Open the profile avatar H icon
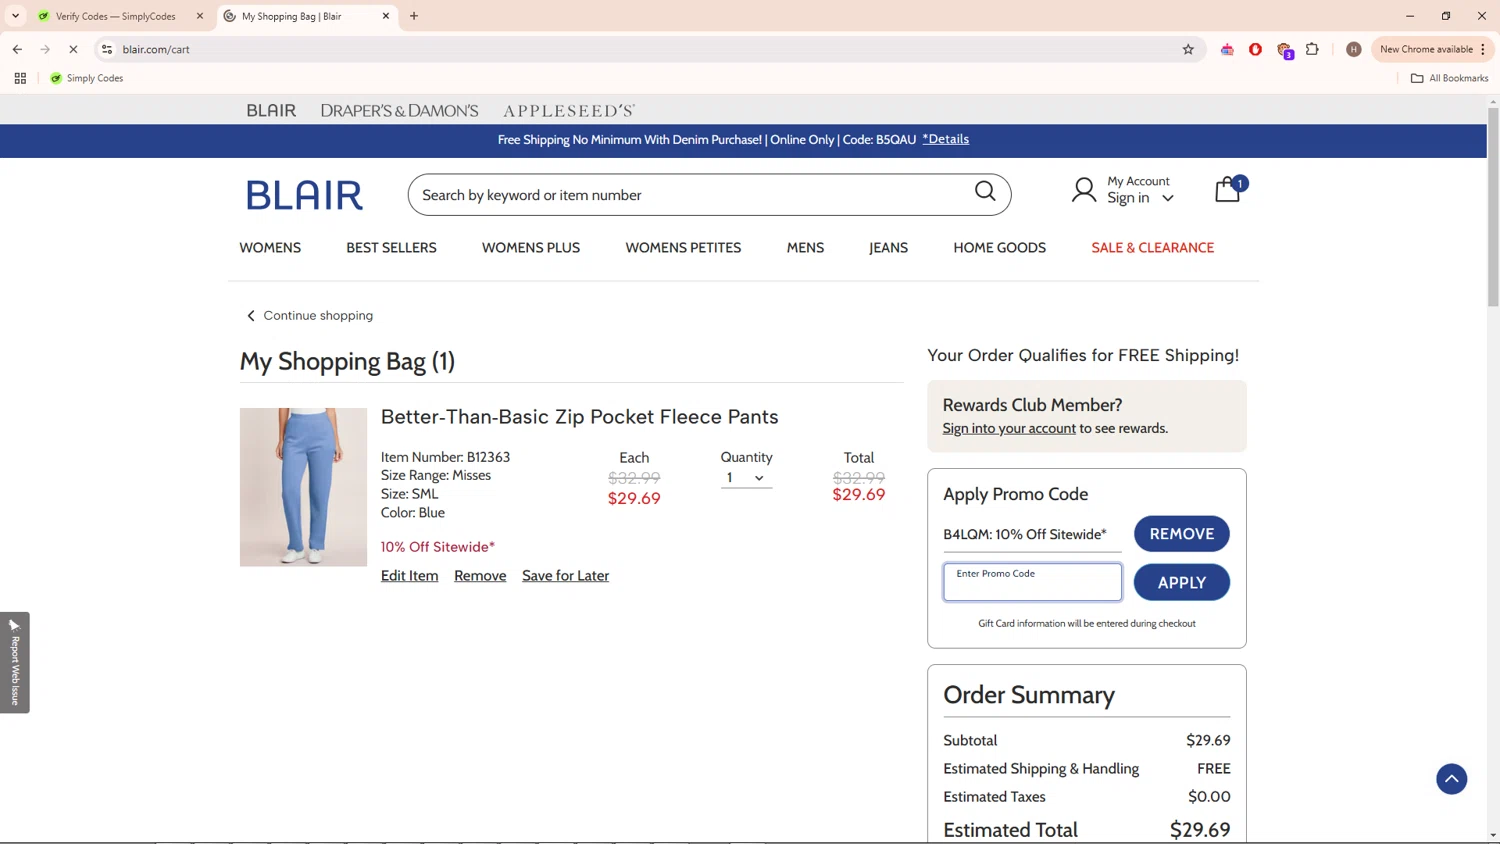The height and width of the screenshot is (844, 1500). pyautogui.click(x=1353, y=49)
